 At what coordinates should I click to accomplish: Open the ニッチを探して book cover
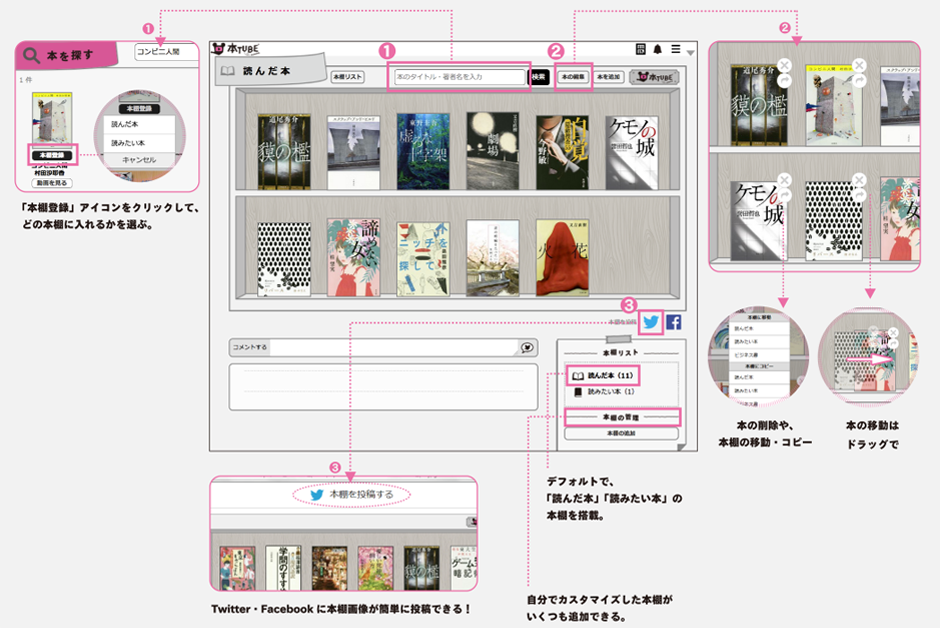(423, 259)
